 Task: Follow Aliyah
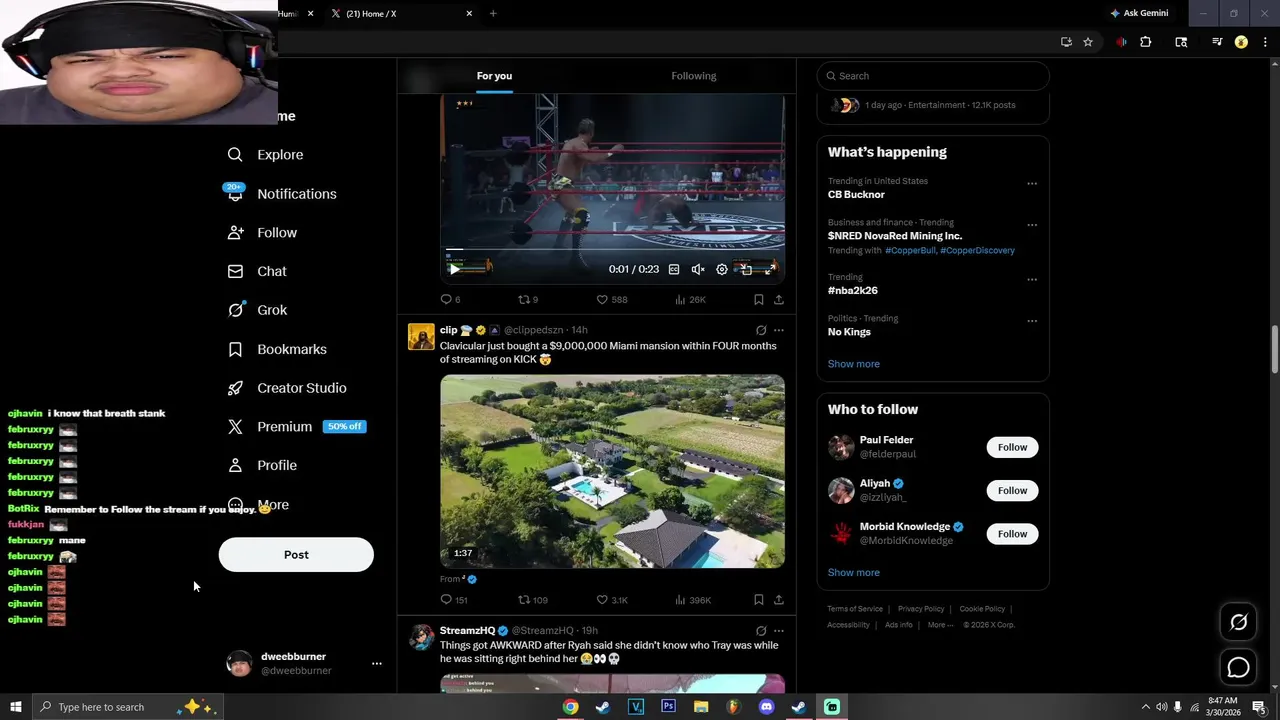[x=1012, y=490]
